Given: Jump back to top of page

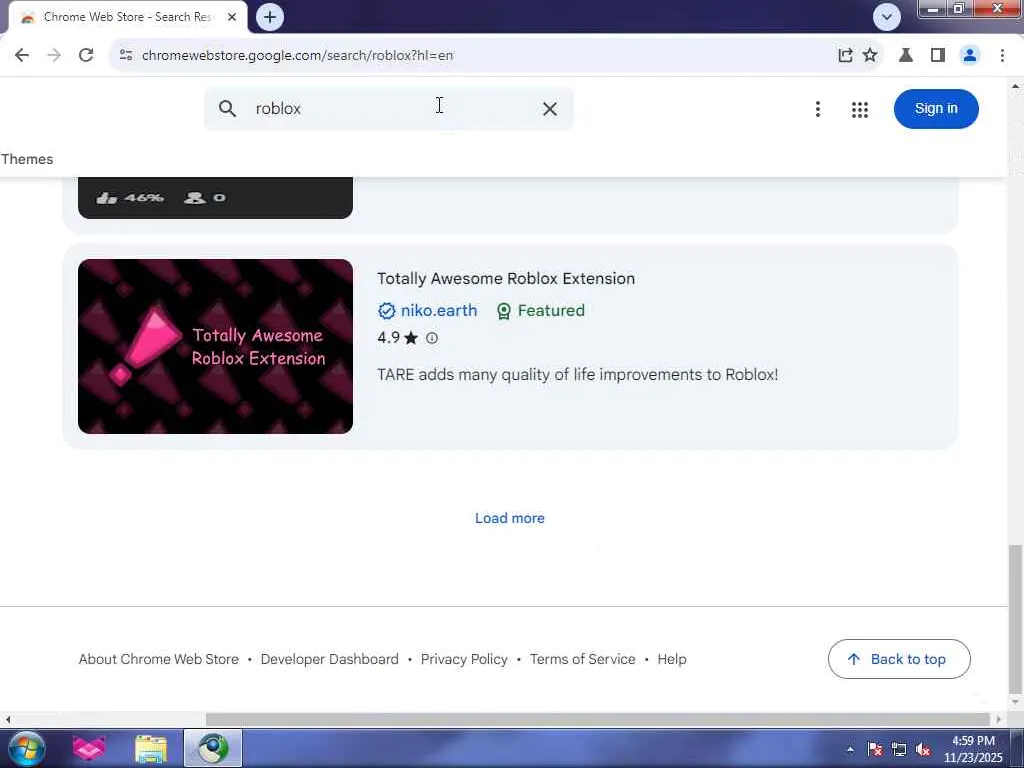Looking at the screenshot, I should pyautogui.click(x=899, y=659).
